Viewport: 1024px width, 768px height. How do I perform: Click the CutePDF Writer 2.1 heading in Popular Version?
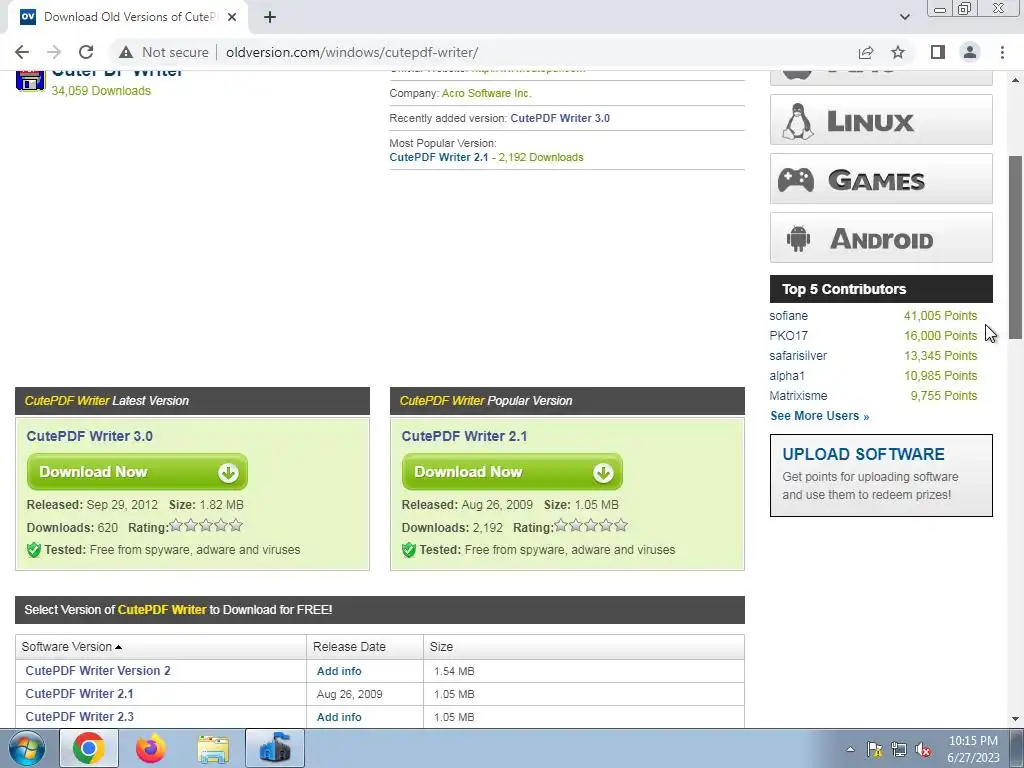464,436
